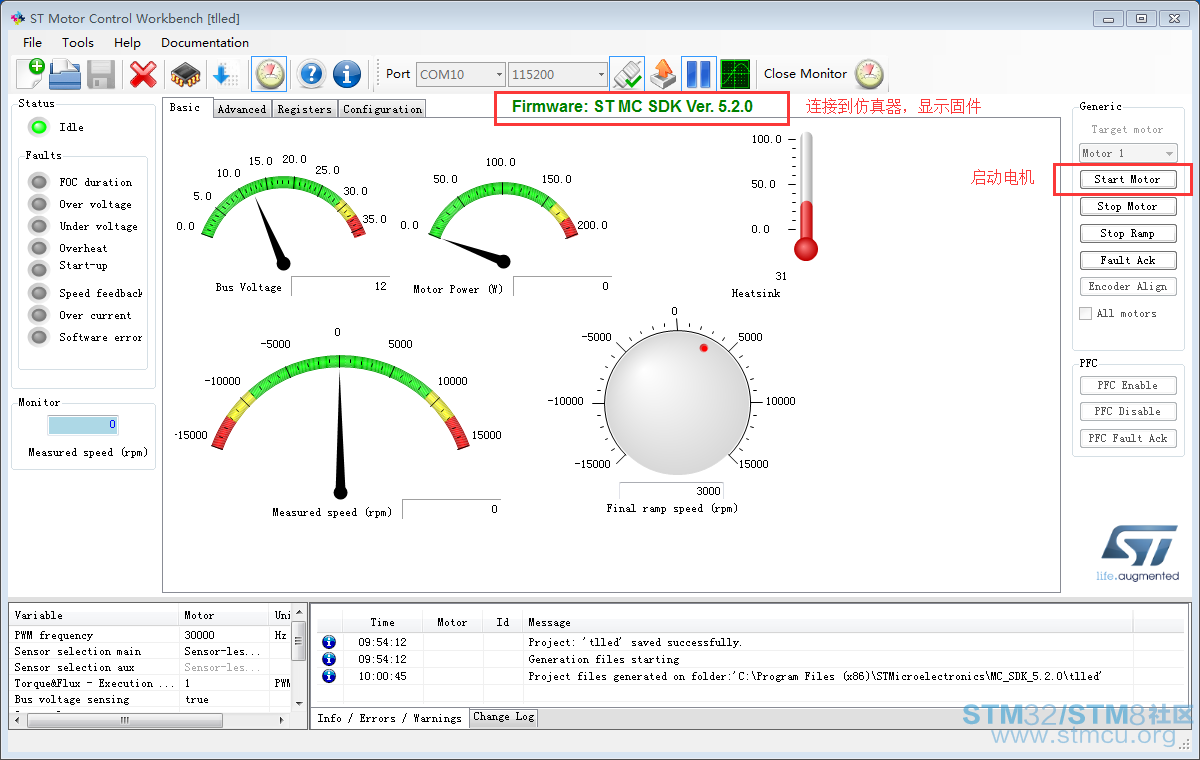Click the Software error fault LED
Screen dimensions: 1200x760
point(39,337)
